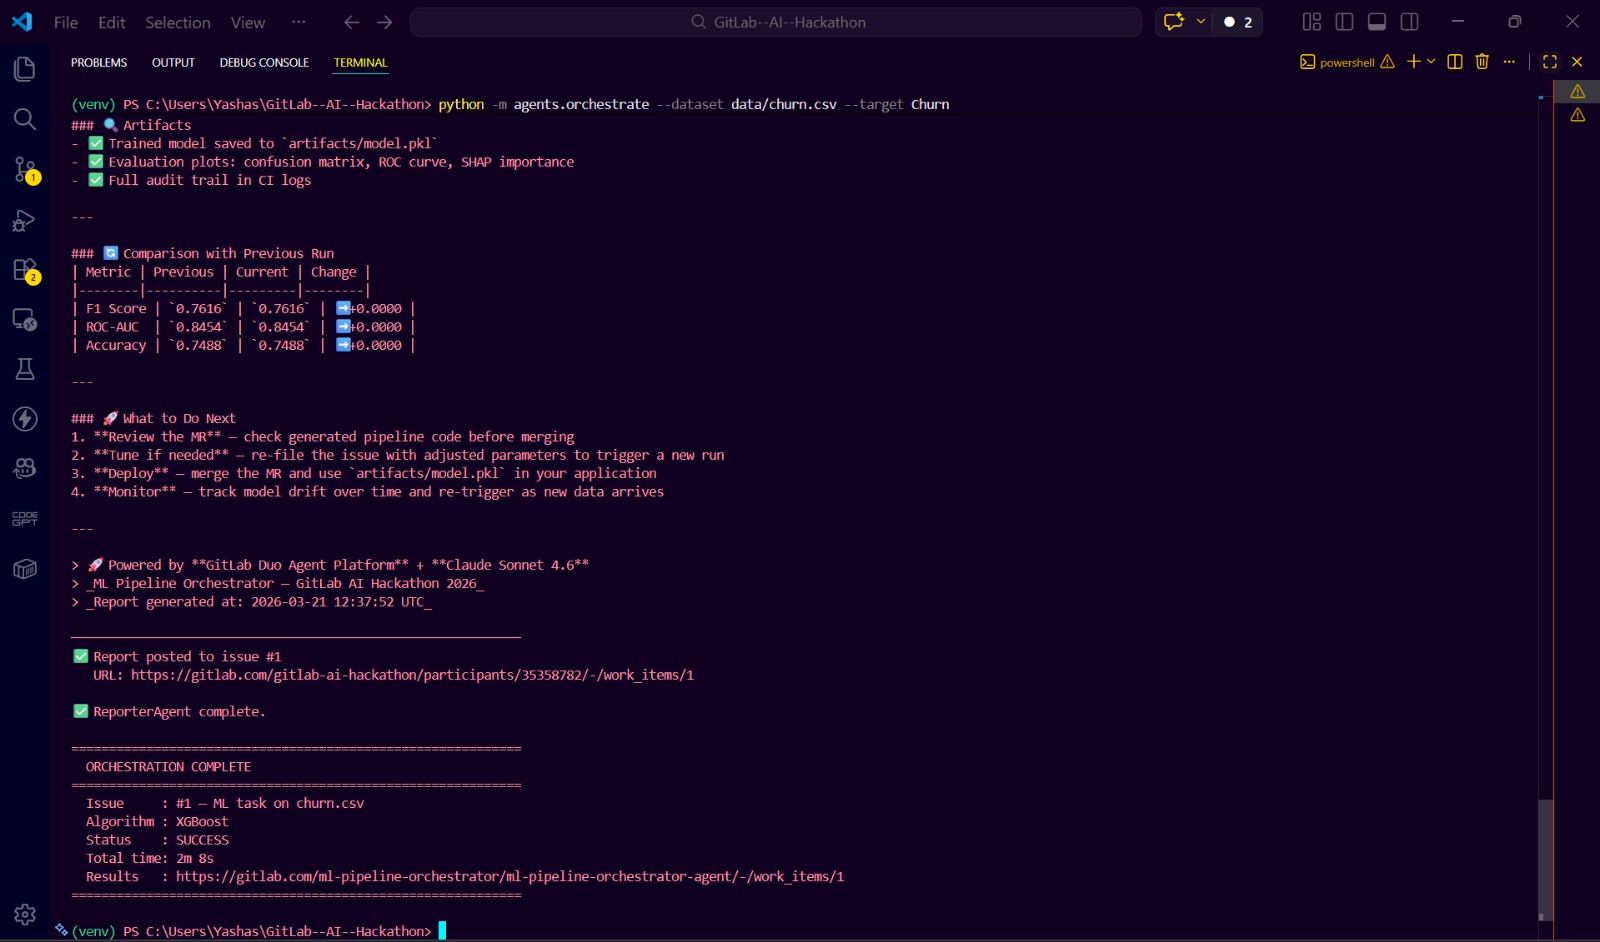Close the terminal panel
The image size is (1600, 942).
point(1577,62)
